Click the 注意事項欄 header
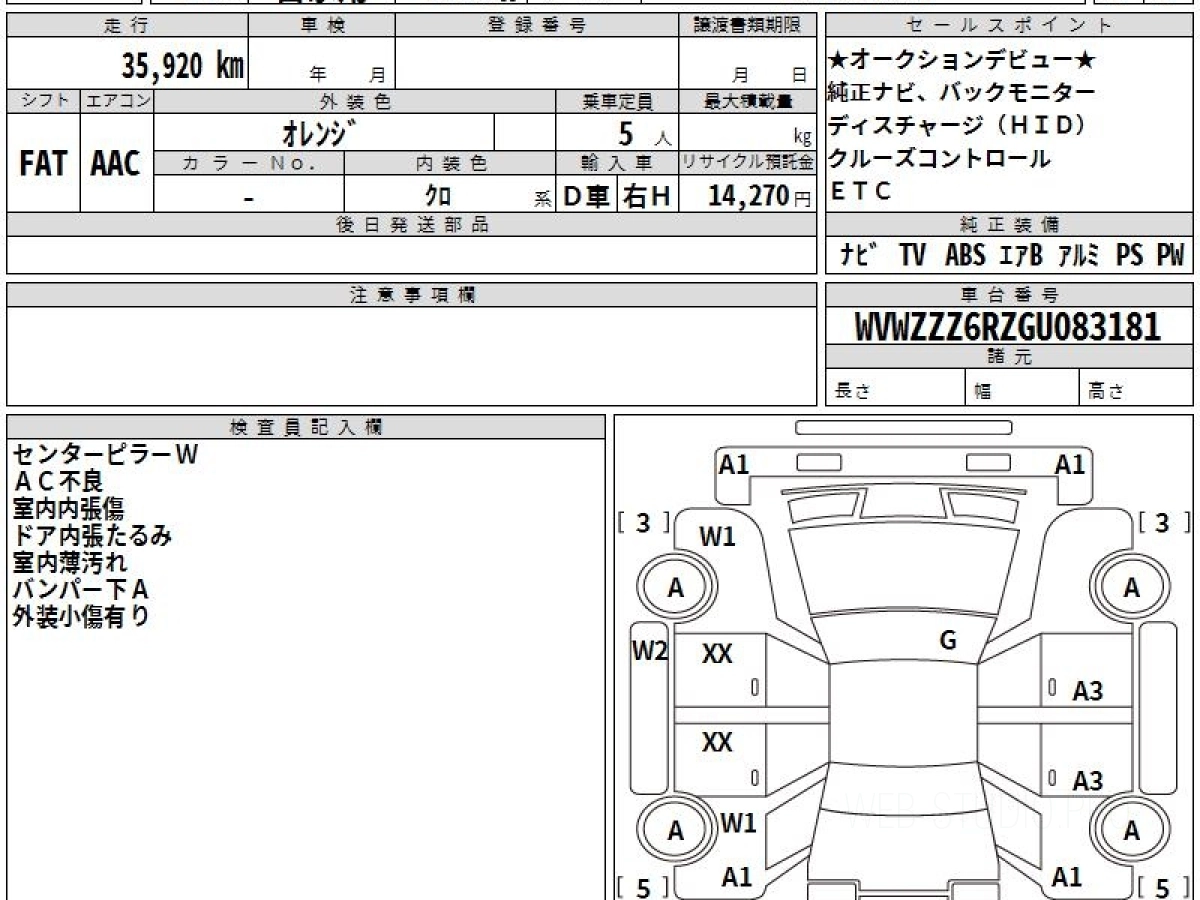1200x900 pixels. [x=412, y=295]
